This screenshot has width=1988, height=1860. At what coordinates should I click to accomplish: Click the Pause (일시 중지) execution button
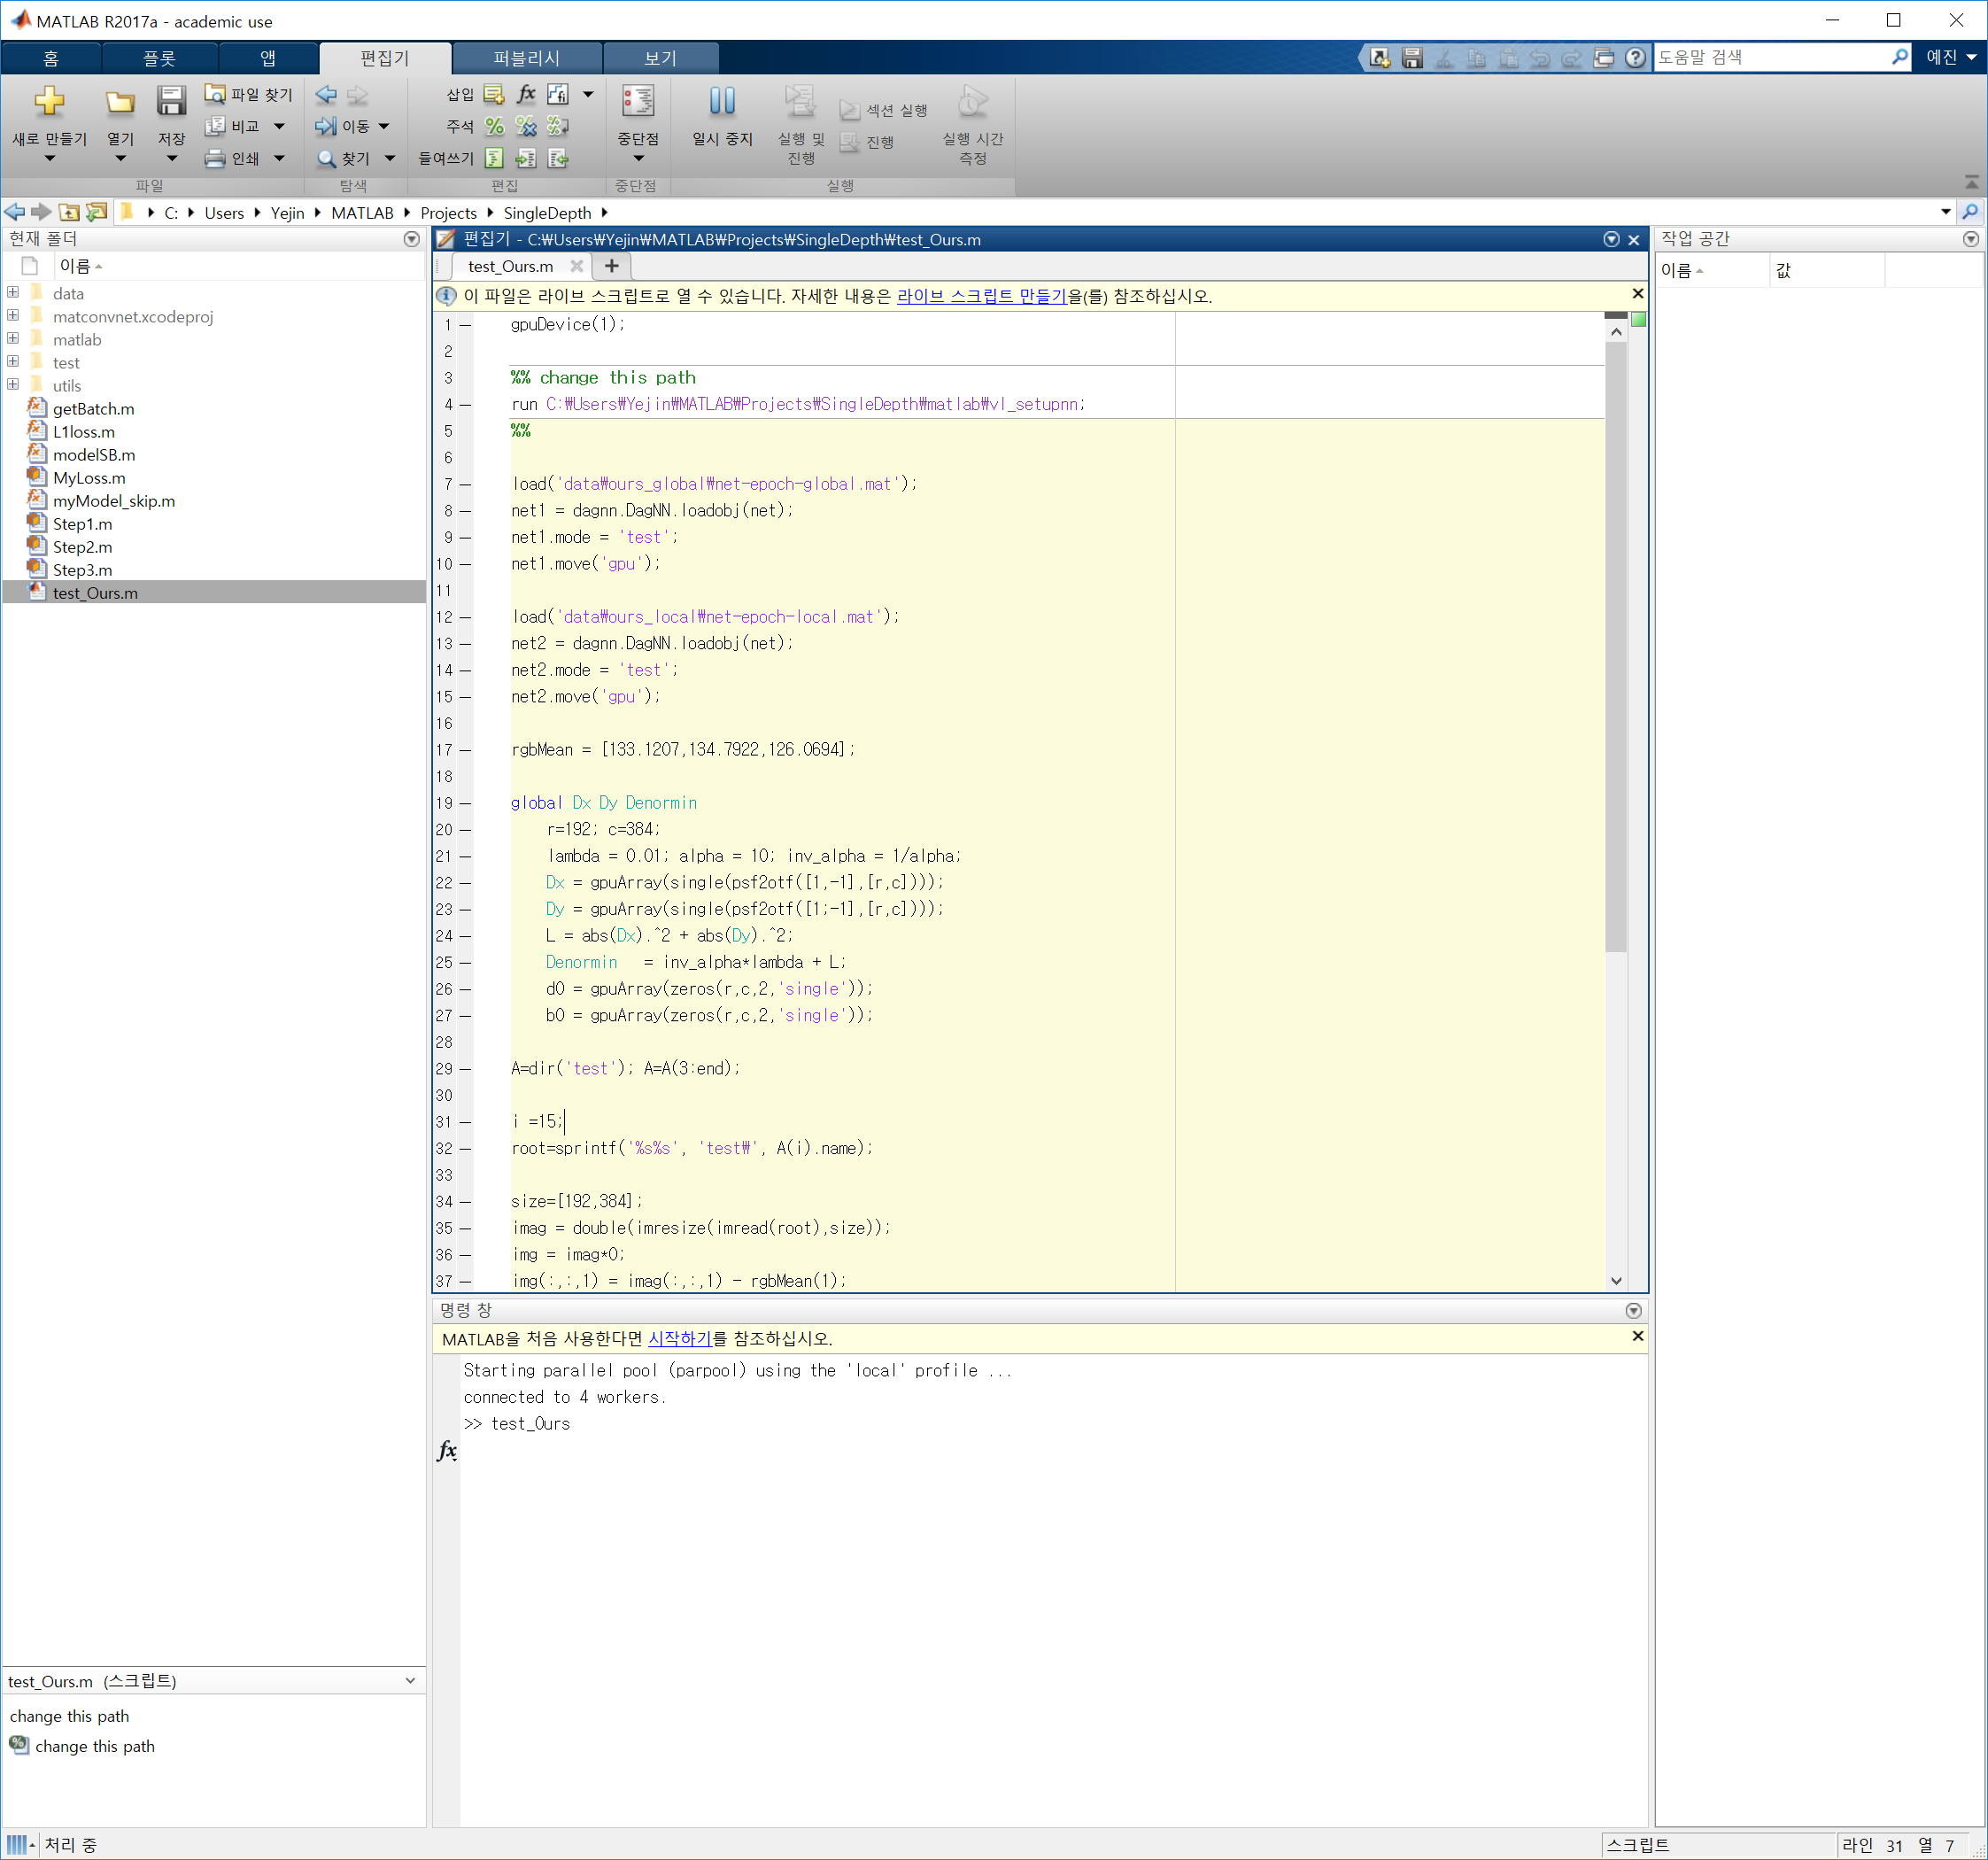722,102
